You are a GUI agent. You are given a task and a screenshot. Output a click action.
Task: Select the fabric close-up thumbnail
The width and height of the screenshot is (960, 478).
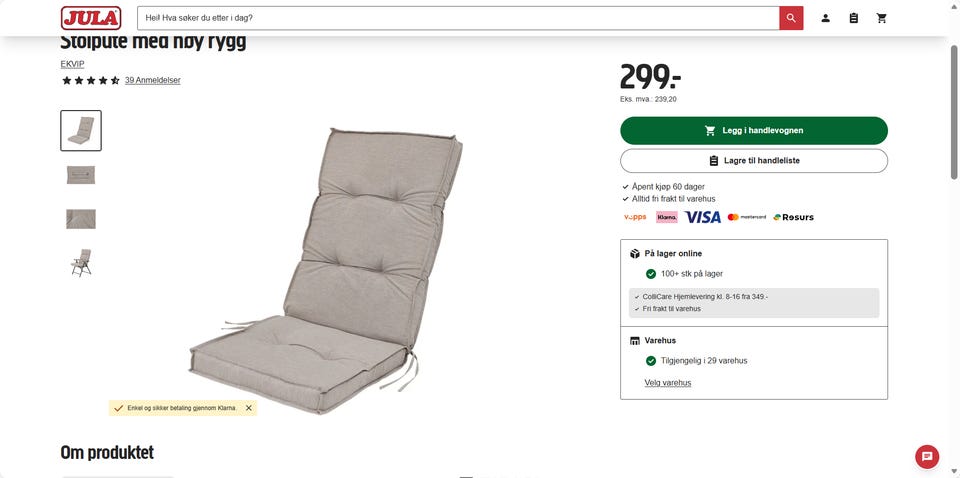(x=81, y=219)
